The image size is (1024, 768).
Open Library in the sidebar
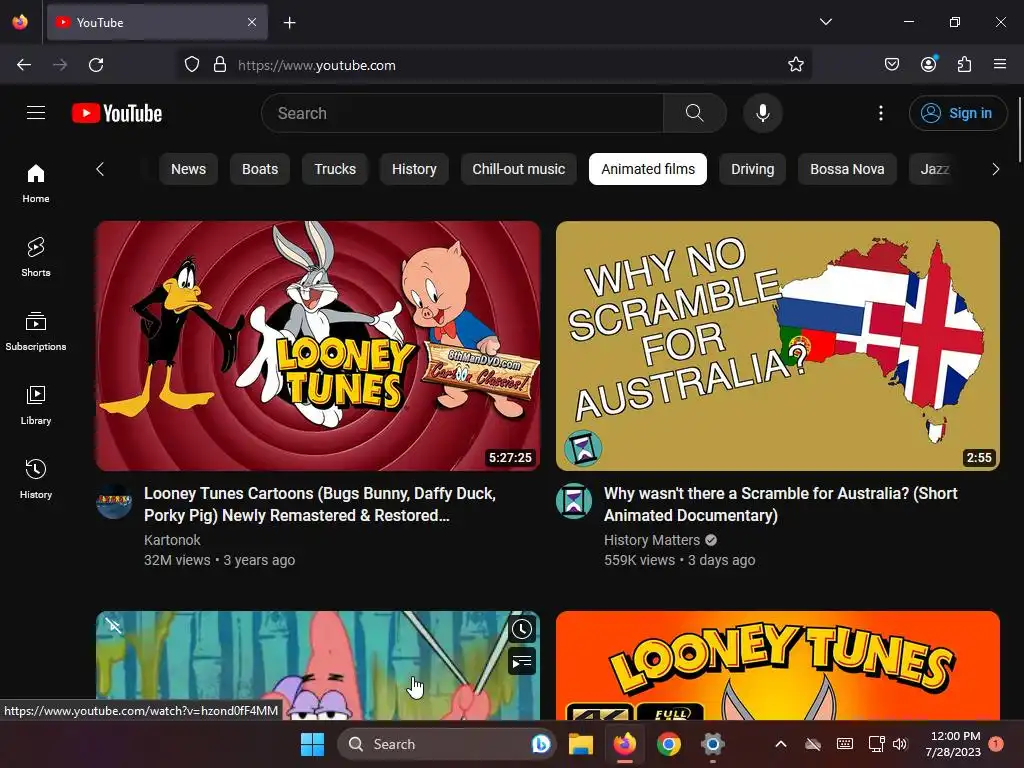(36, 405)
